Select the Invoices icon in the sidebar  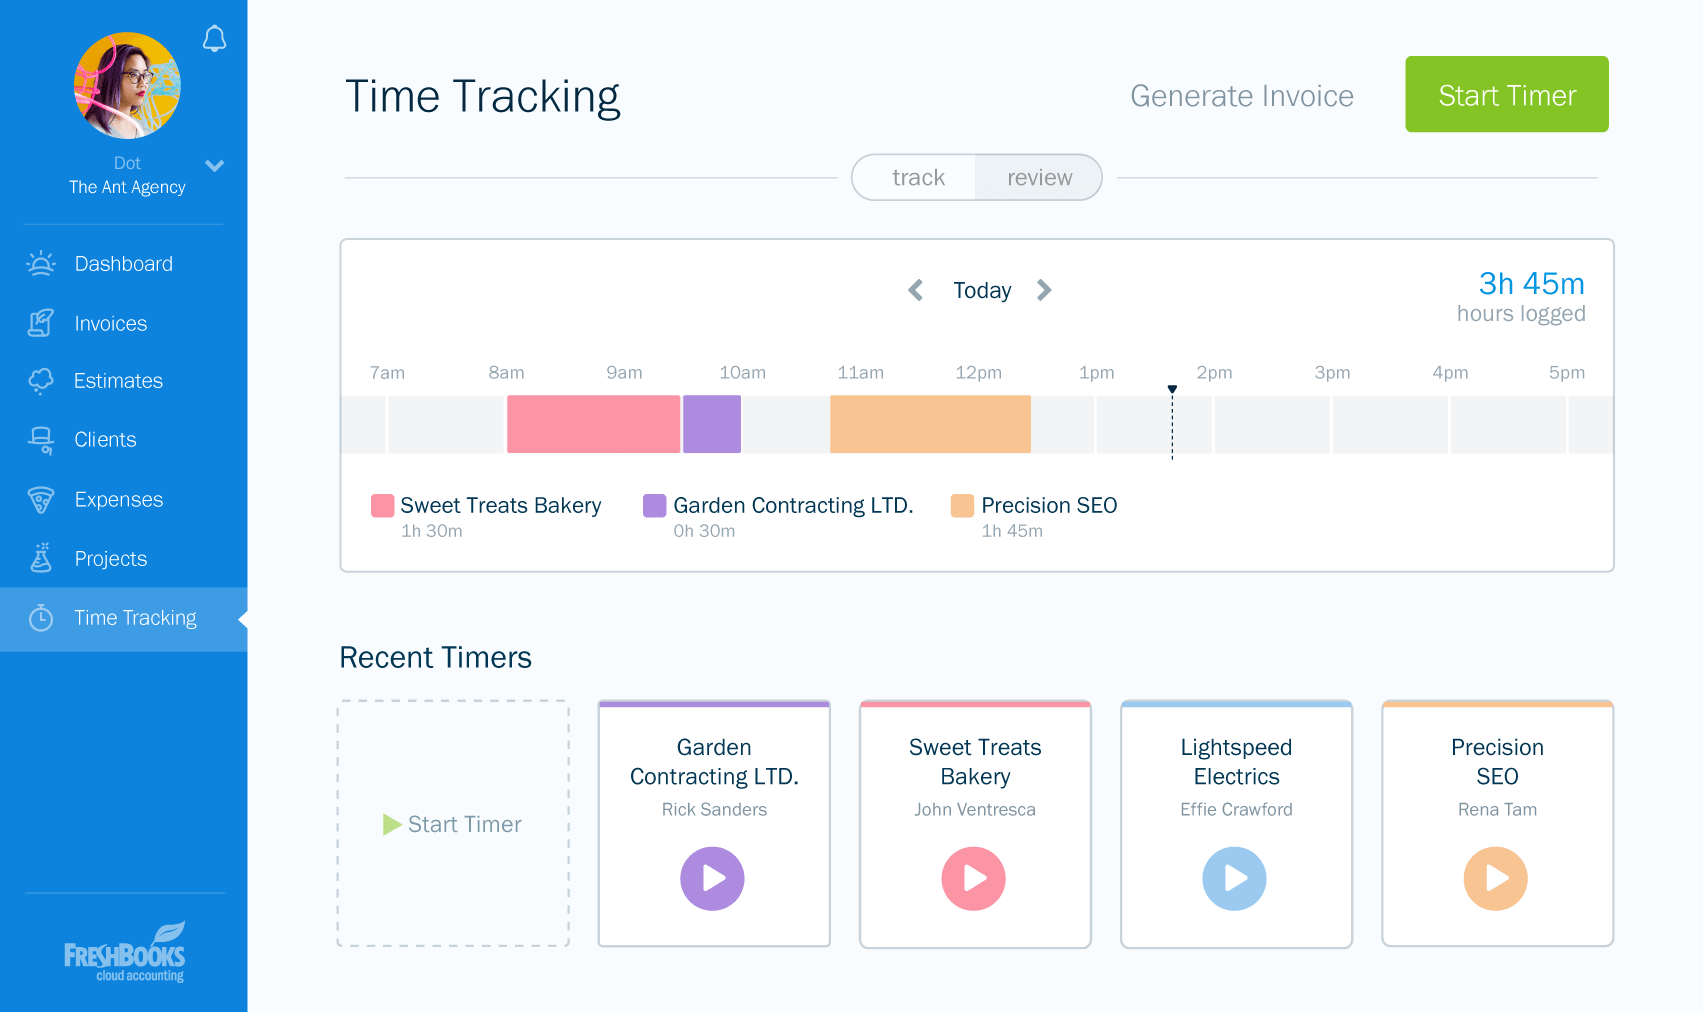pyautogui.click(x=40, y=322)
